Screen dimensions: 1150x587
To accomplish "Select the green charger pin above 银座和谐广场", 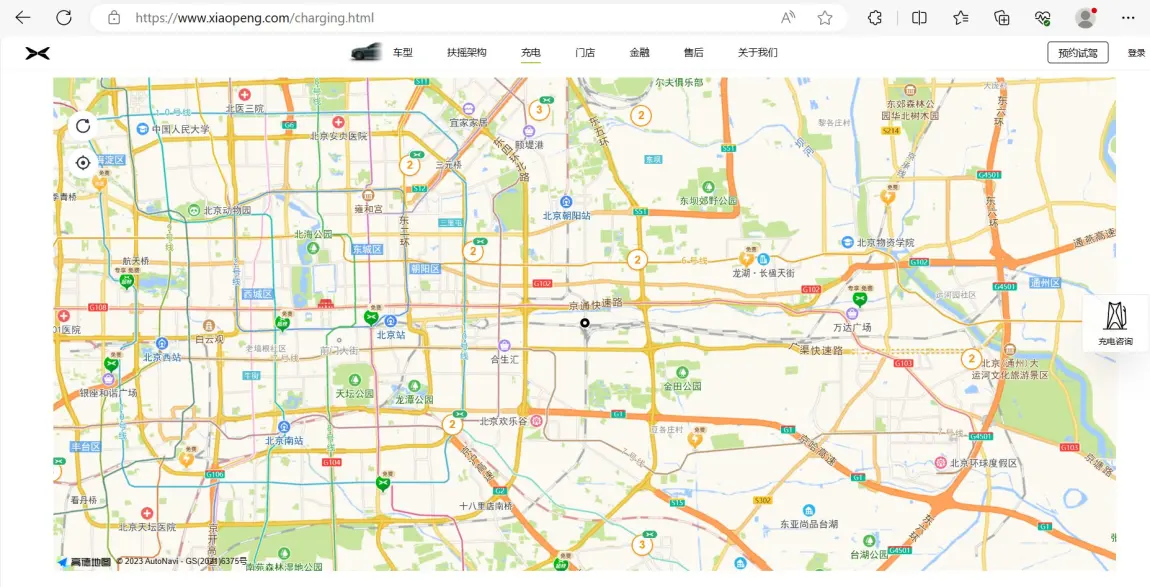I will (111, 363).
